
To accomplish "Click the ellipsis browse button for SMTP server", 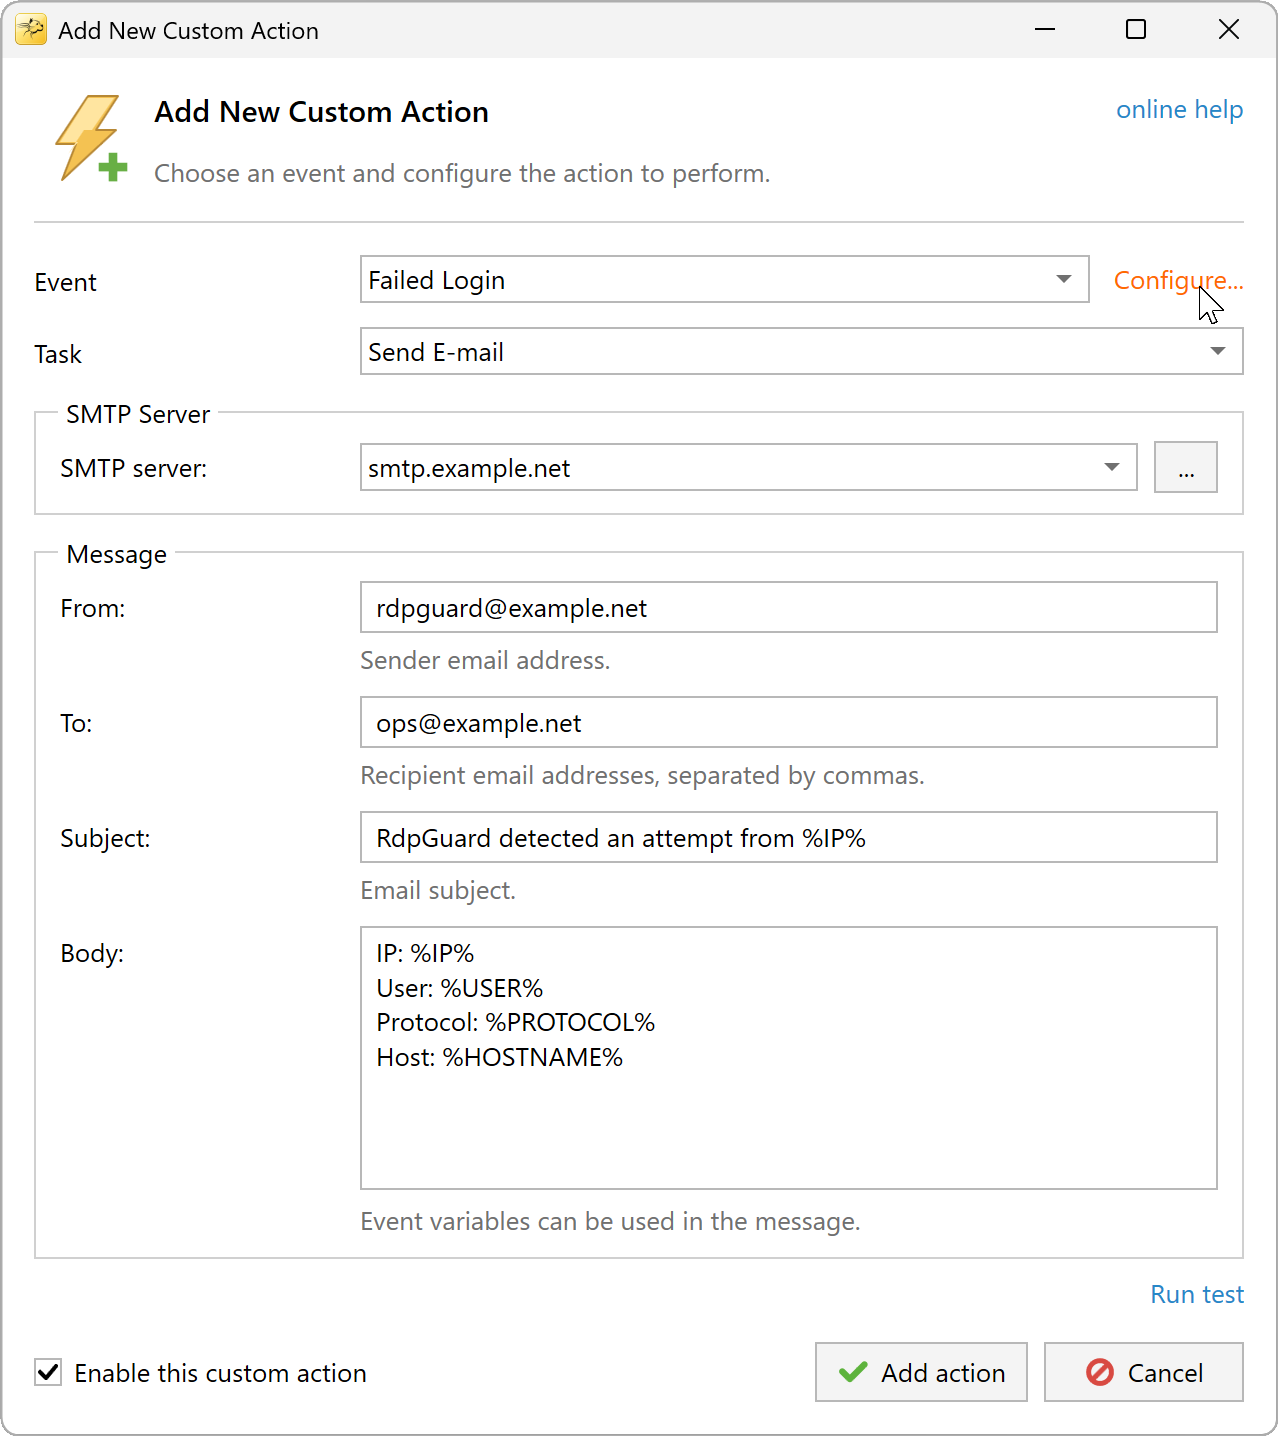I will 1186,467.
